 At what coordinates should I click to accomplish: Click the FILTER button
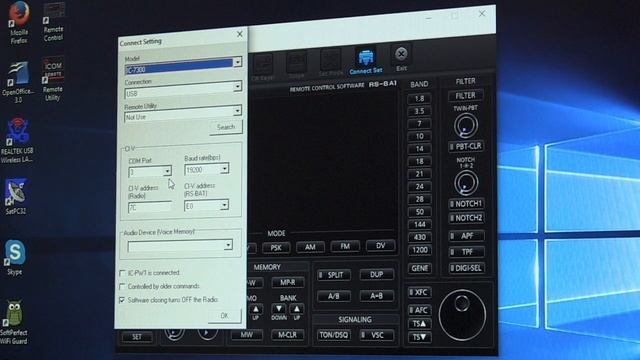coord(466,96)
